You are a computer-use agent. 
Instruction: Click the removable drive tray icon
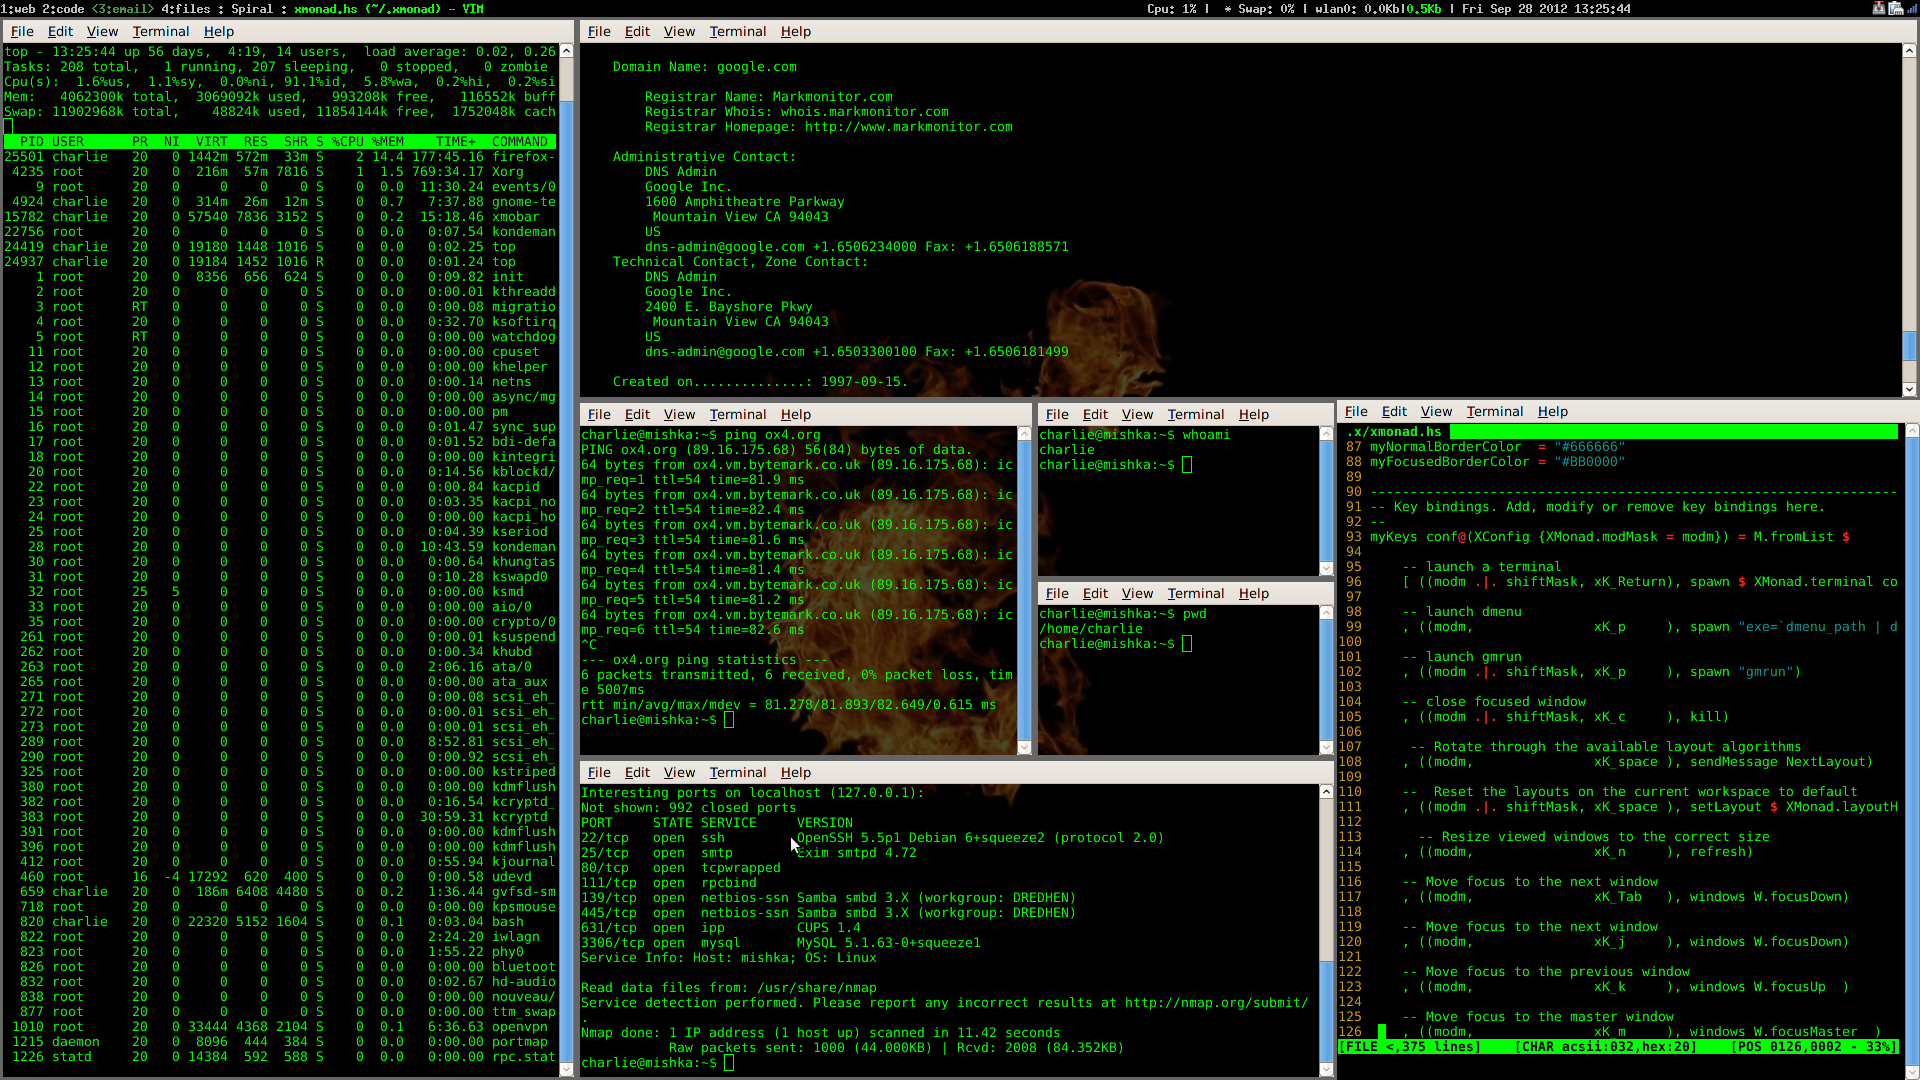[1879, 8]
